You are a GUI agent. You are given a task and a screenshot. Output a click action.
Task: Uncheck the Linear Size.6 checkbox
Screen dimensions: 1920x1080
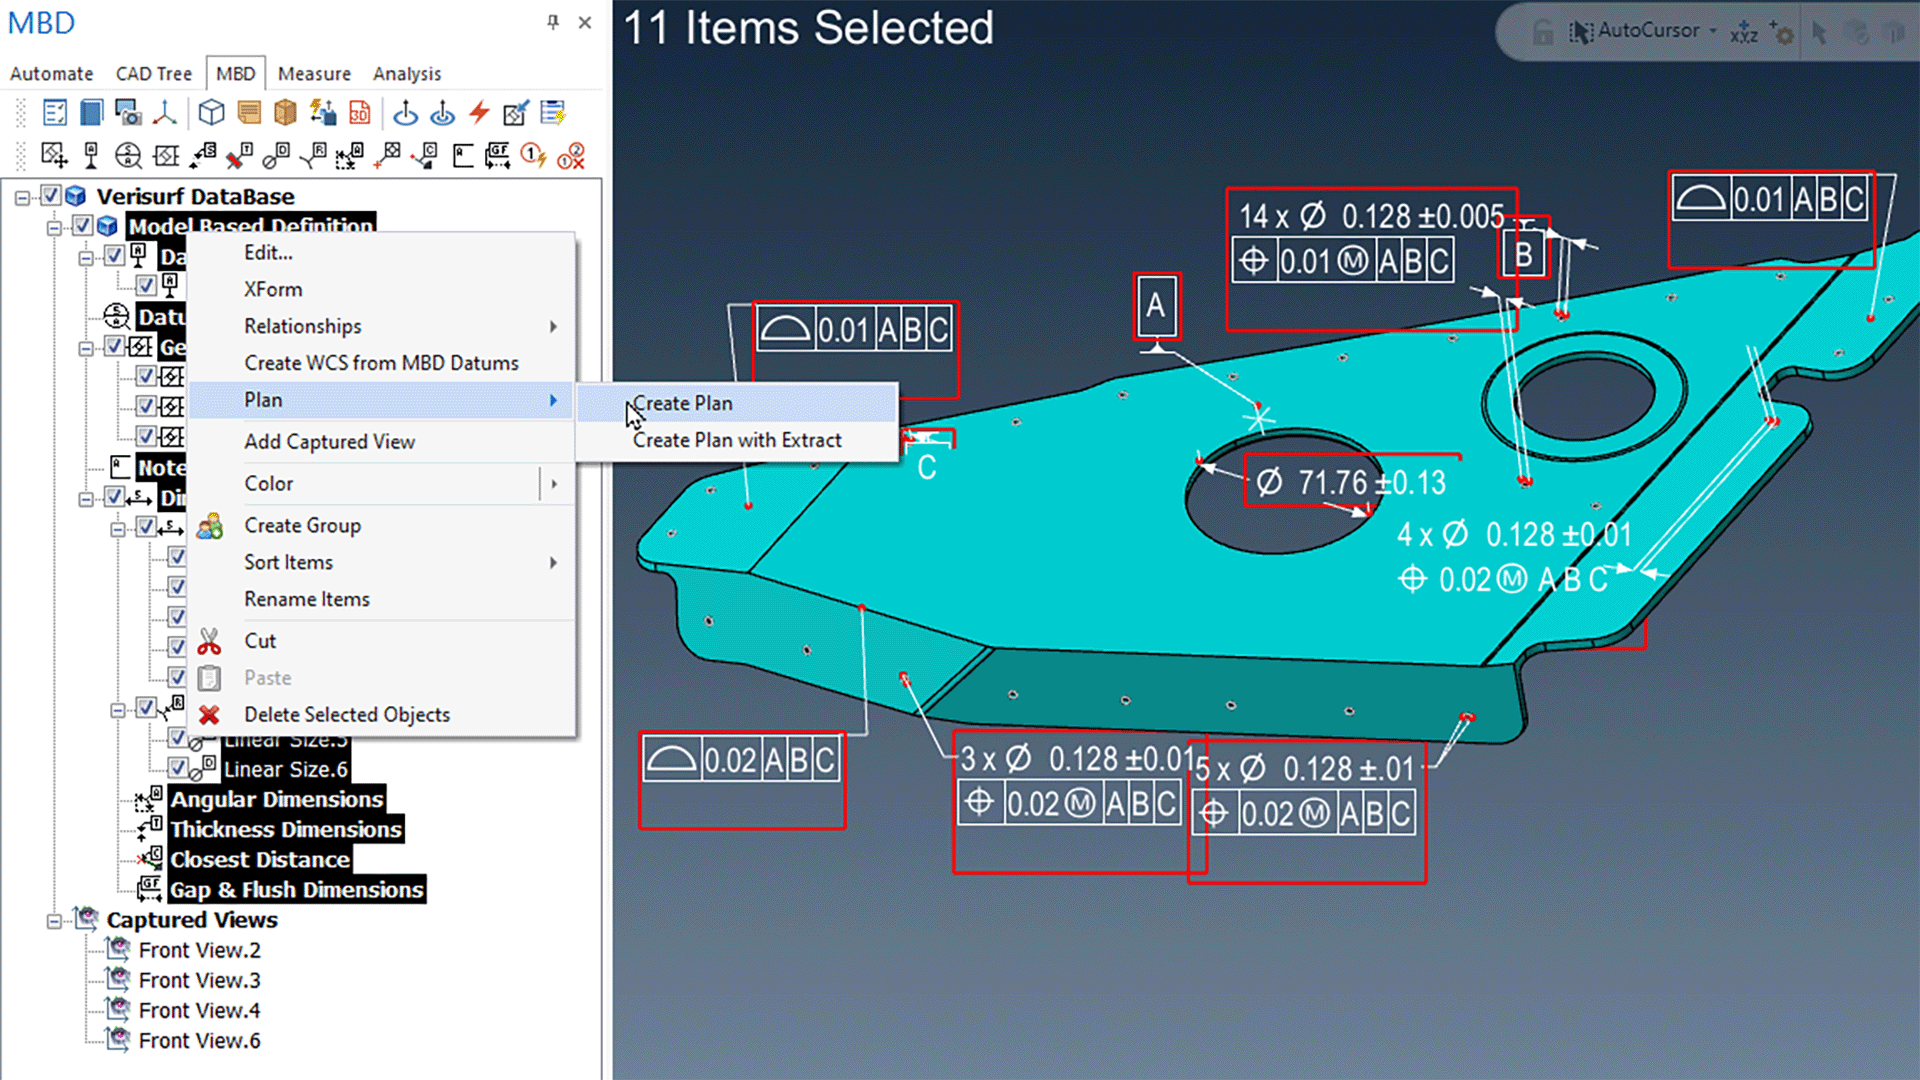tap(177, 768)
